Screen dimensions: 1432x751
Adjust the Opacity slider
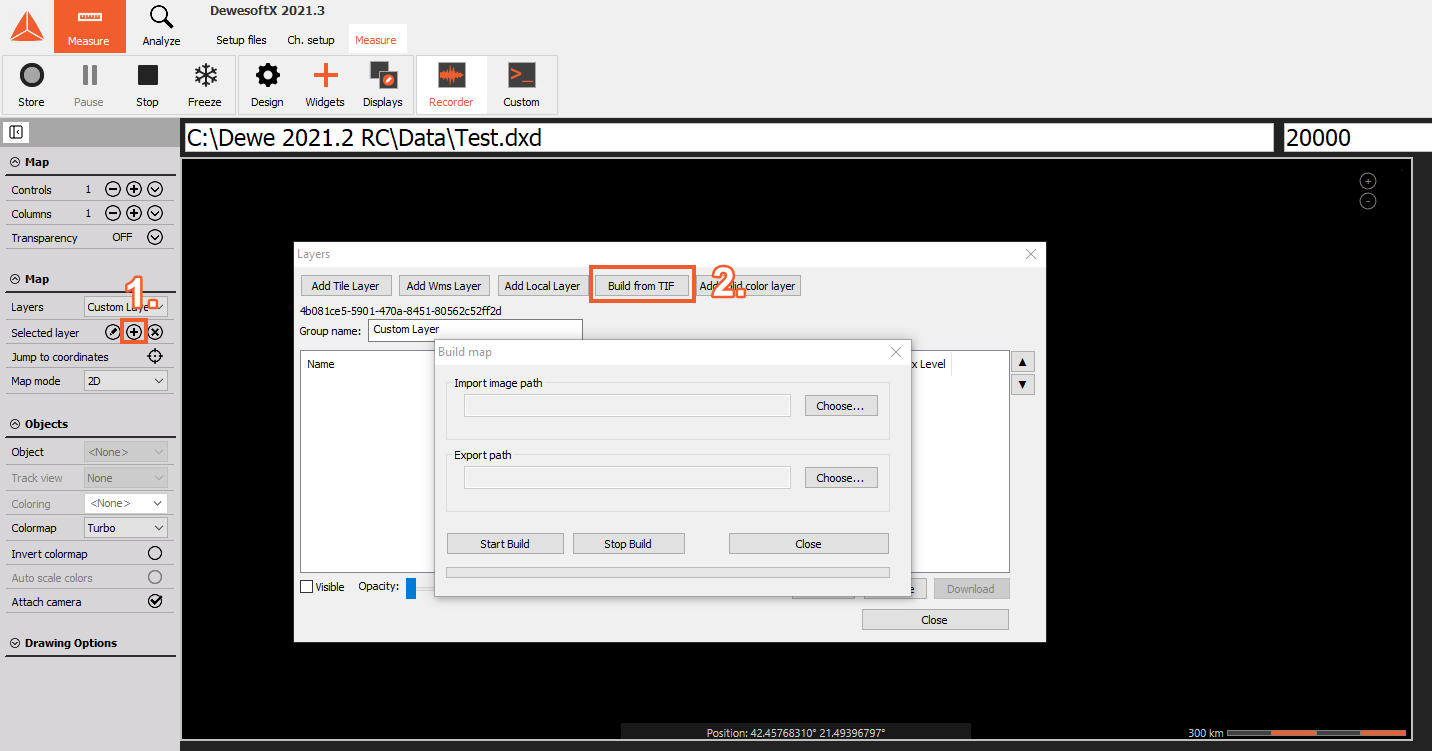click(x=411, y=588)
